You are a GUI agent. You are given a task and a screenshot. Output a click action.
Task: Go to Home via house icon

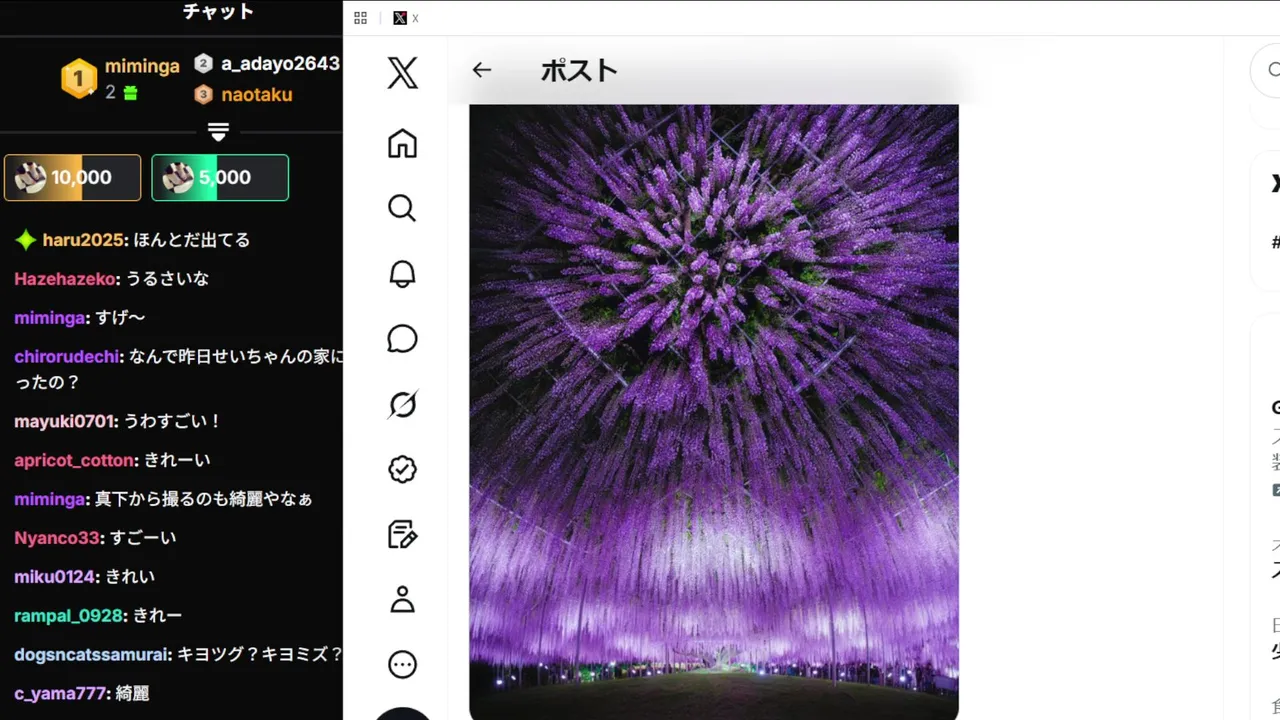[x=402, y=143]
